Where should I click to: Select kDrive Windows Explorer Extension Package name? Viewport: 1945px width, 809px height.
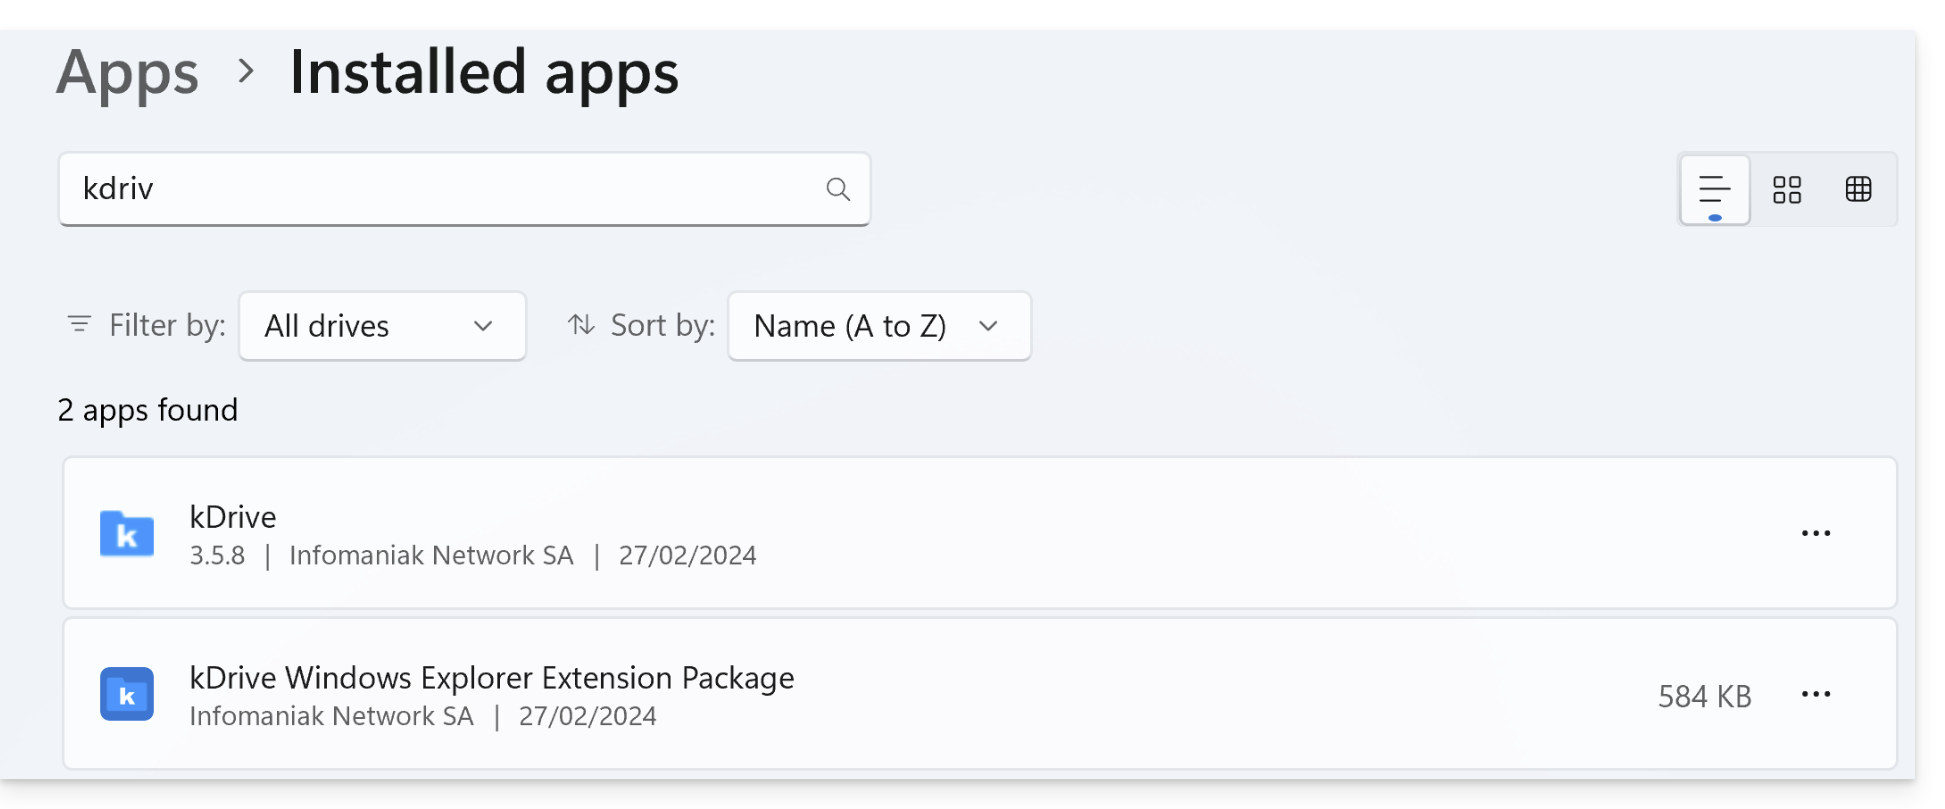tap(492, 678)
